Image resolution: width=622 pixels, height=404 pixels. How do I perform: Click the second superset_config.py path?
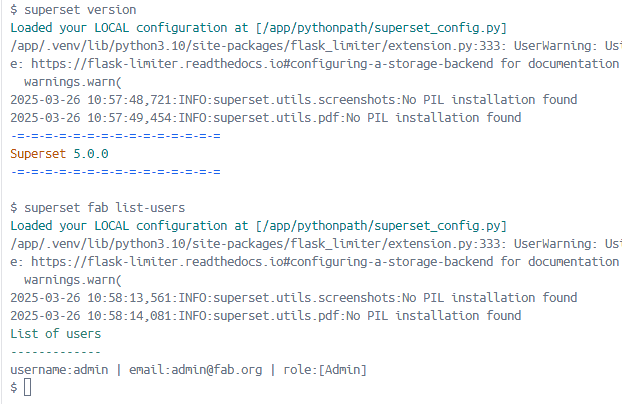(382, 226)
